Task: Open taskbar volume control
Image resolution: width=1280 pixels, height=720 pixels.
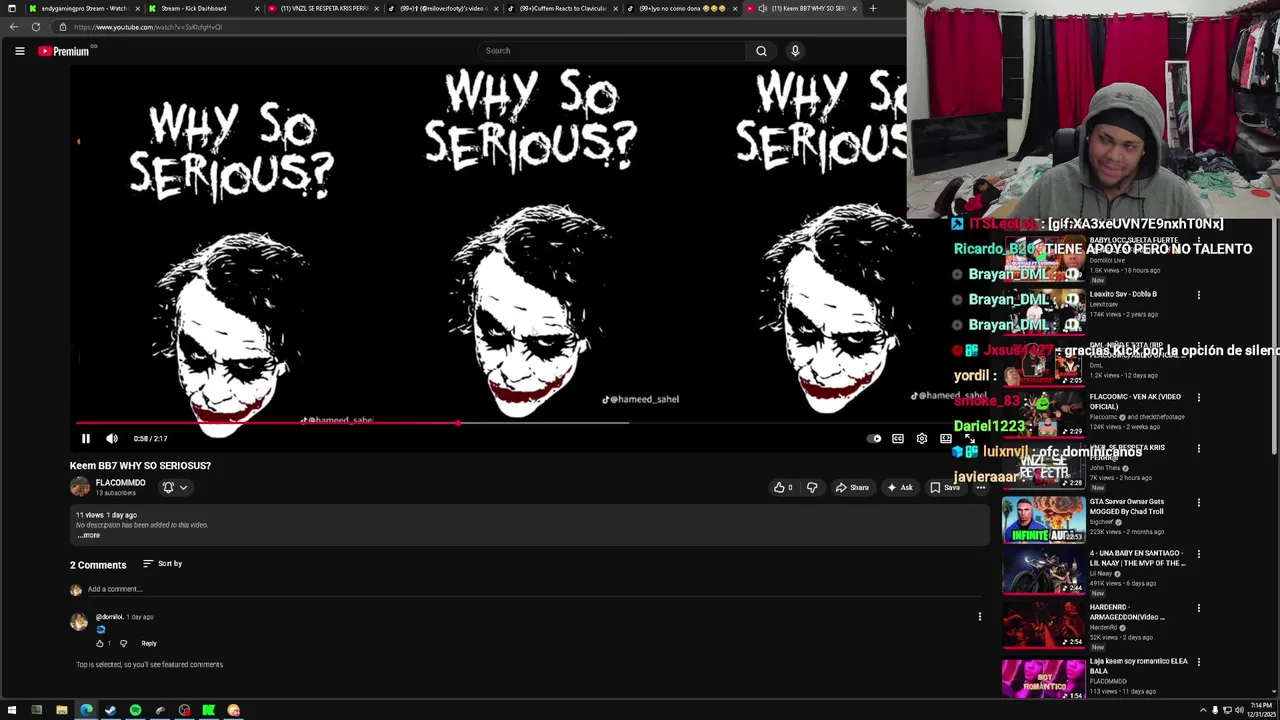Action: [x=1239, y=710]
